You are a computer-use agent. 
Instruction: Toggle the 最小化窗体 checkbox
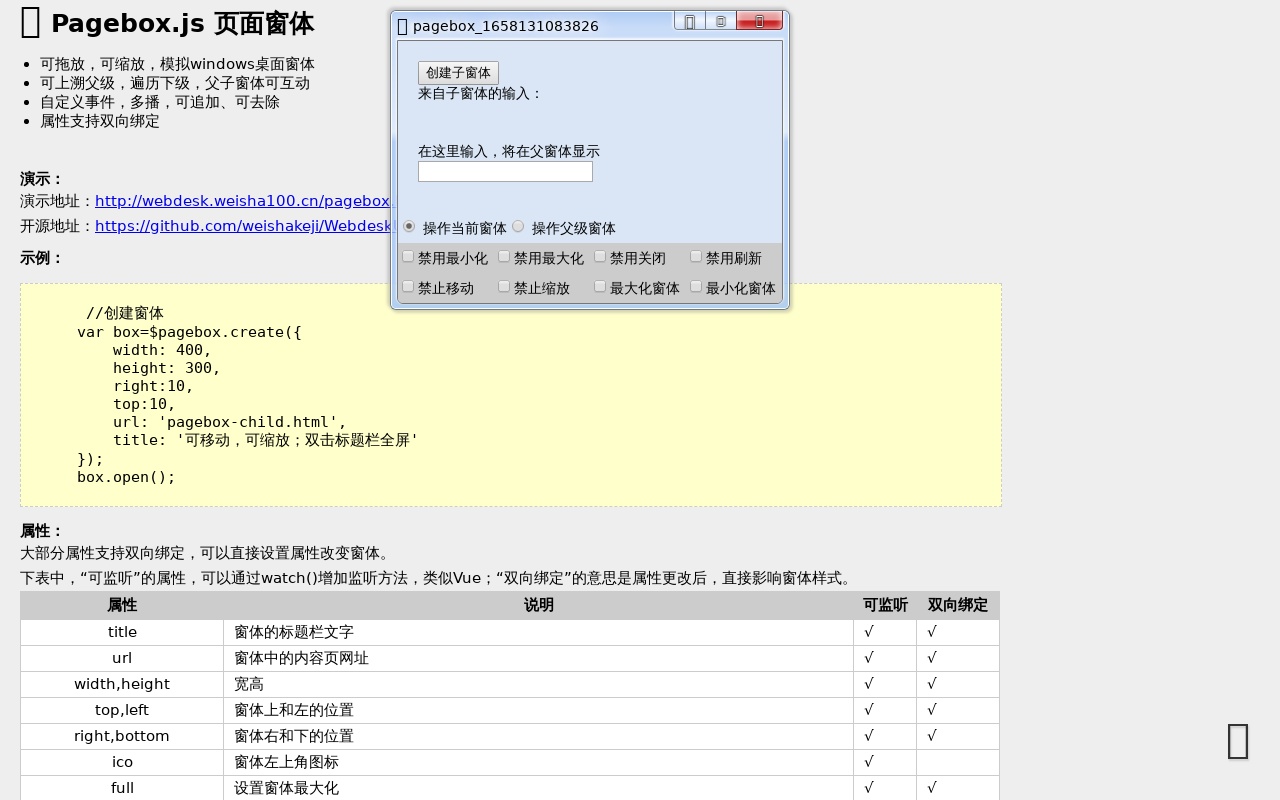point(696,286)
